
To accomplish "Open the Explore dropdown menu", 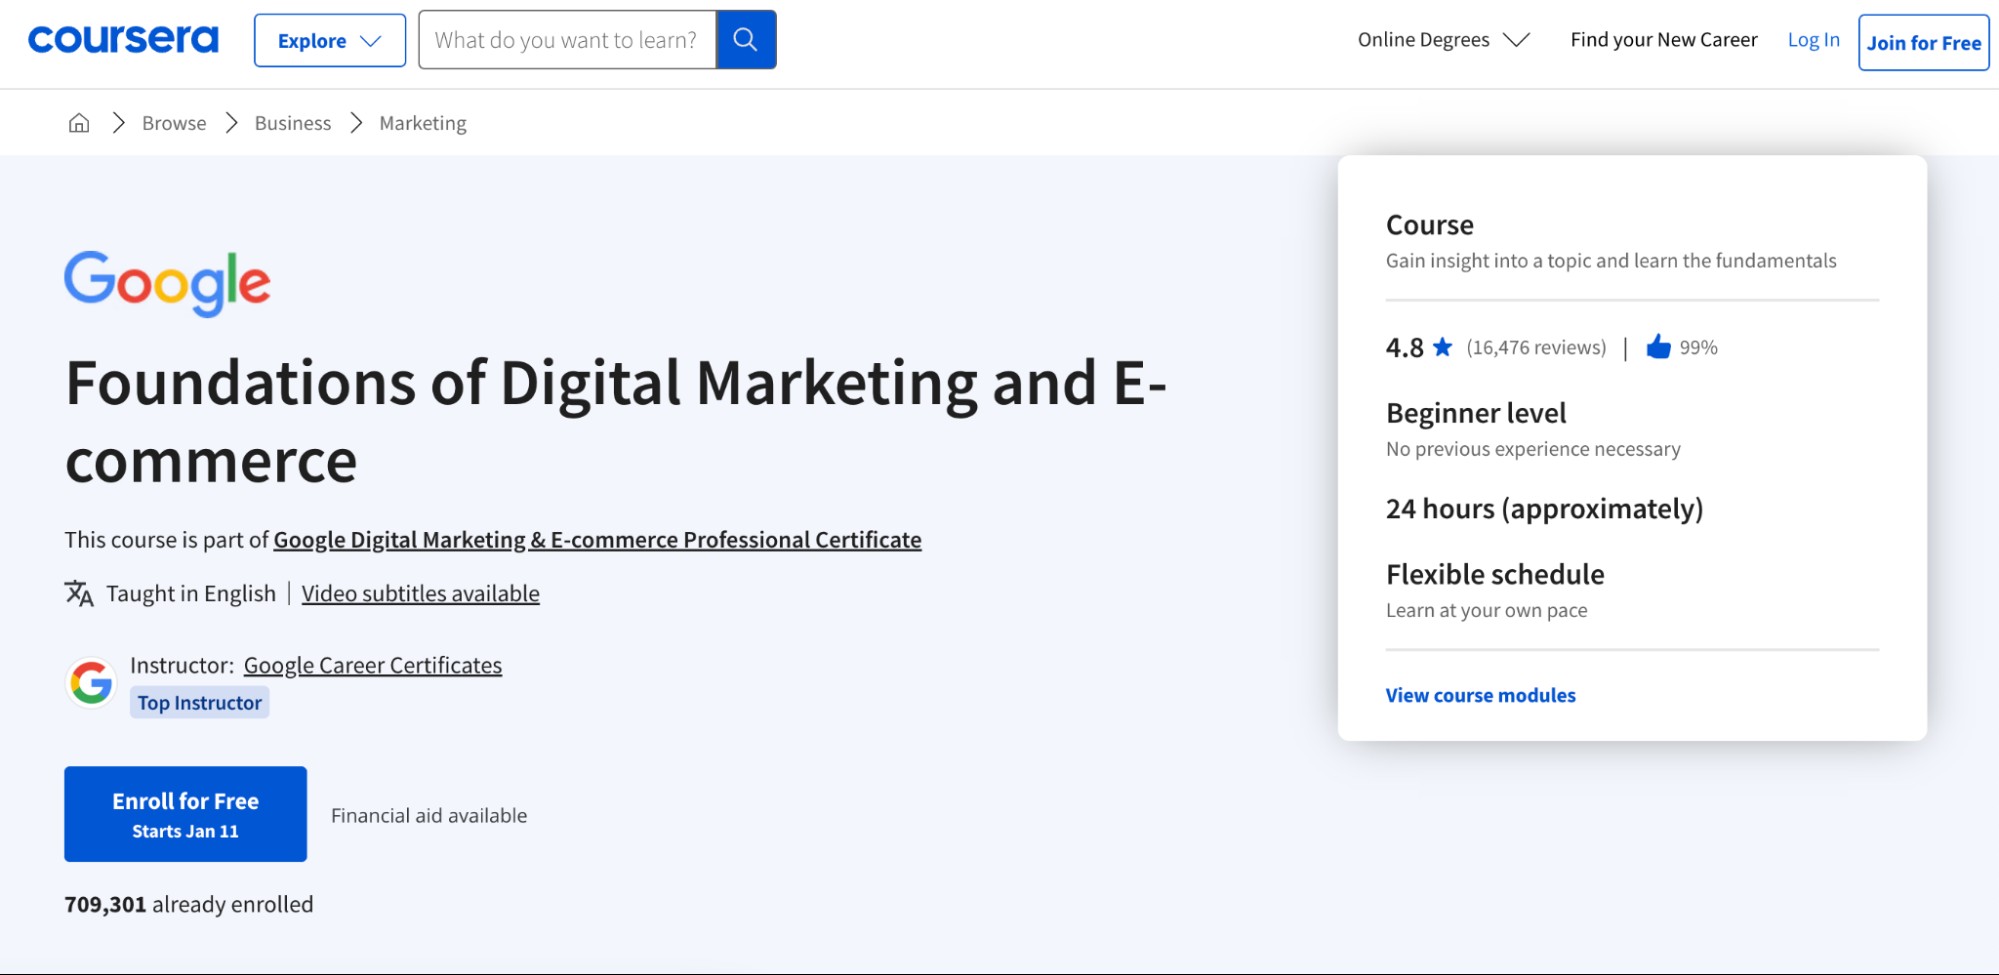I will (330, 41).
